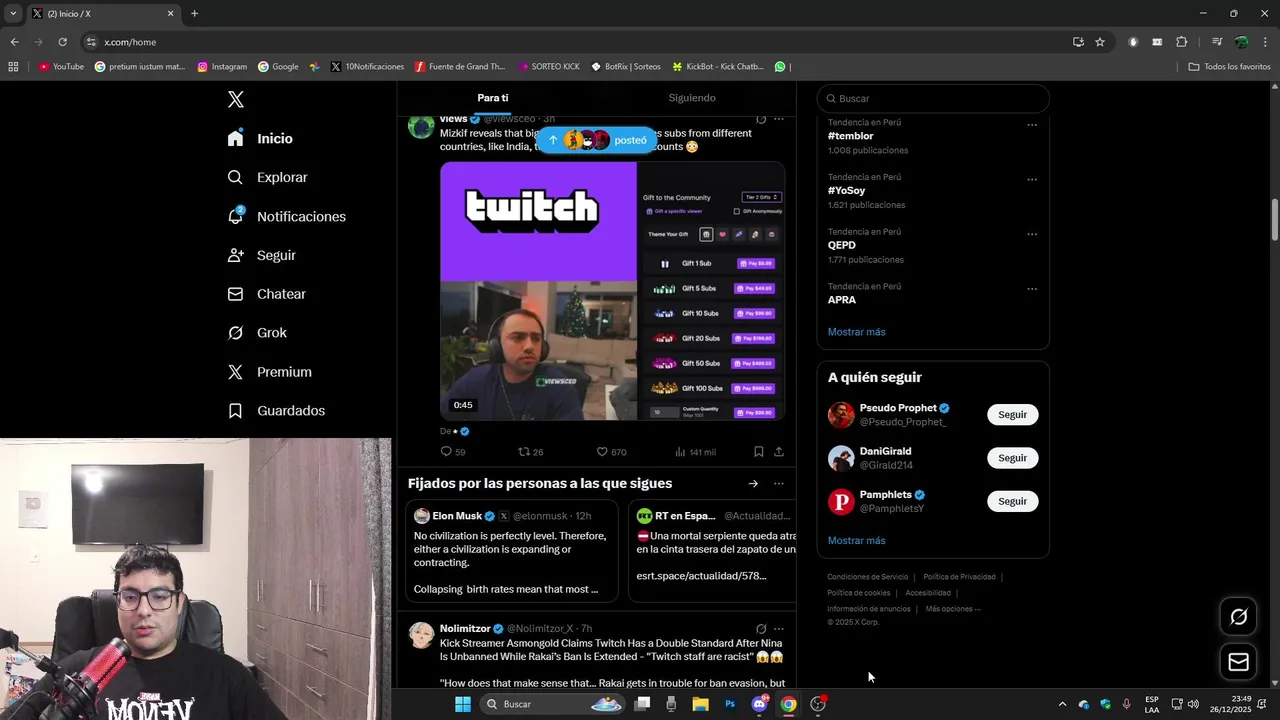Image resolution: width=1280 pixels, height=720 pixels.
Task: Click the Buscar search field on X
Action: (x=933, y=99)
